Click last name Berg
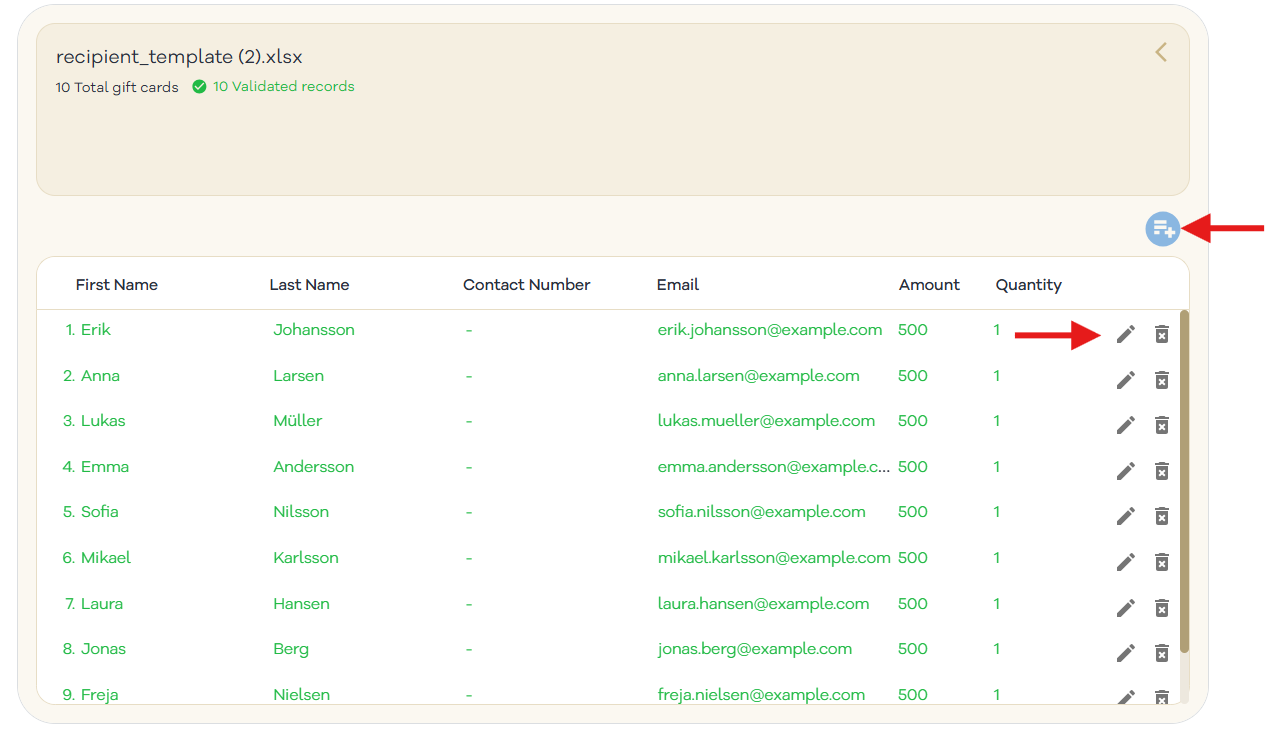 pos(291,649)
